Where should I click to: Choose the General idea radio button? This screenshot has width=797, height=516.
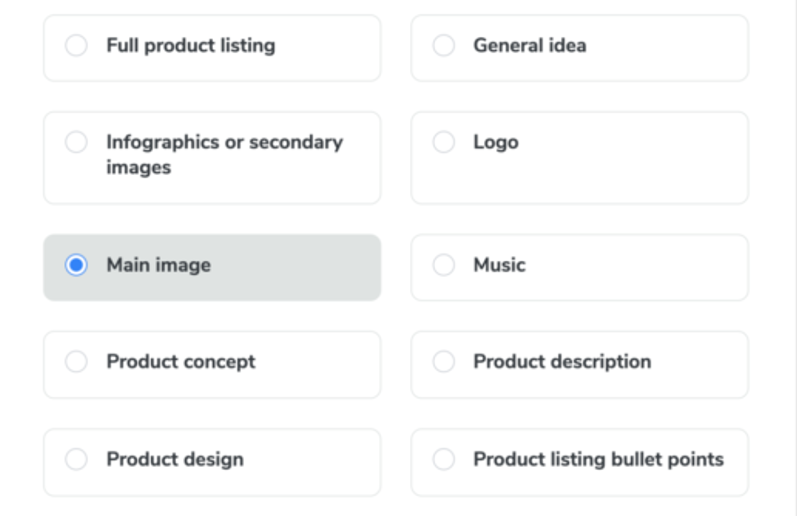click(443, 46)
